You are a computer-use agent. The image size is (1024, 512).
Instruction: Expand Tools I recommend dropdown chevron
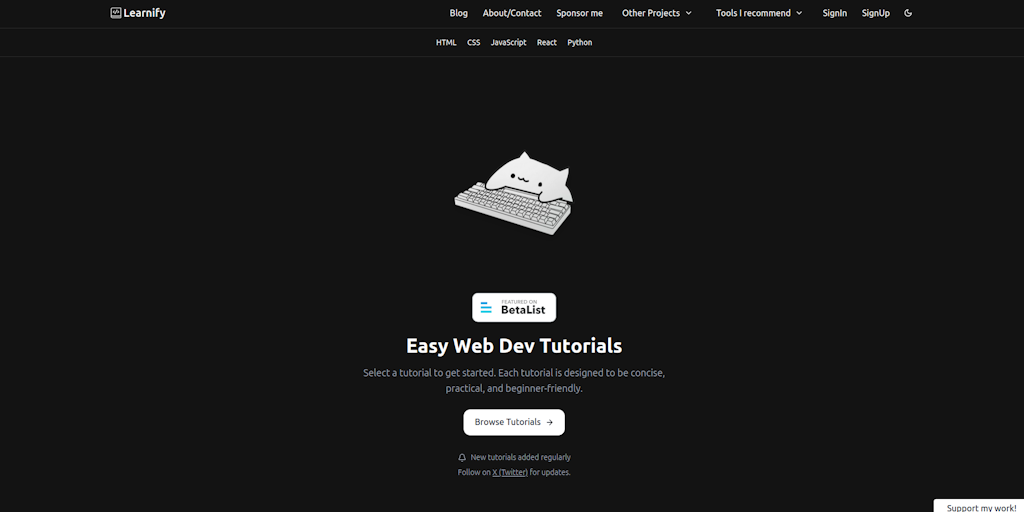point(799,13)
